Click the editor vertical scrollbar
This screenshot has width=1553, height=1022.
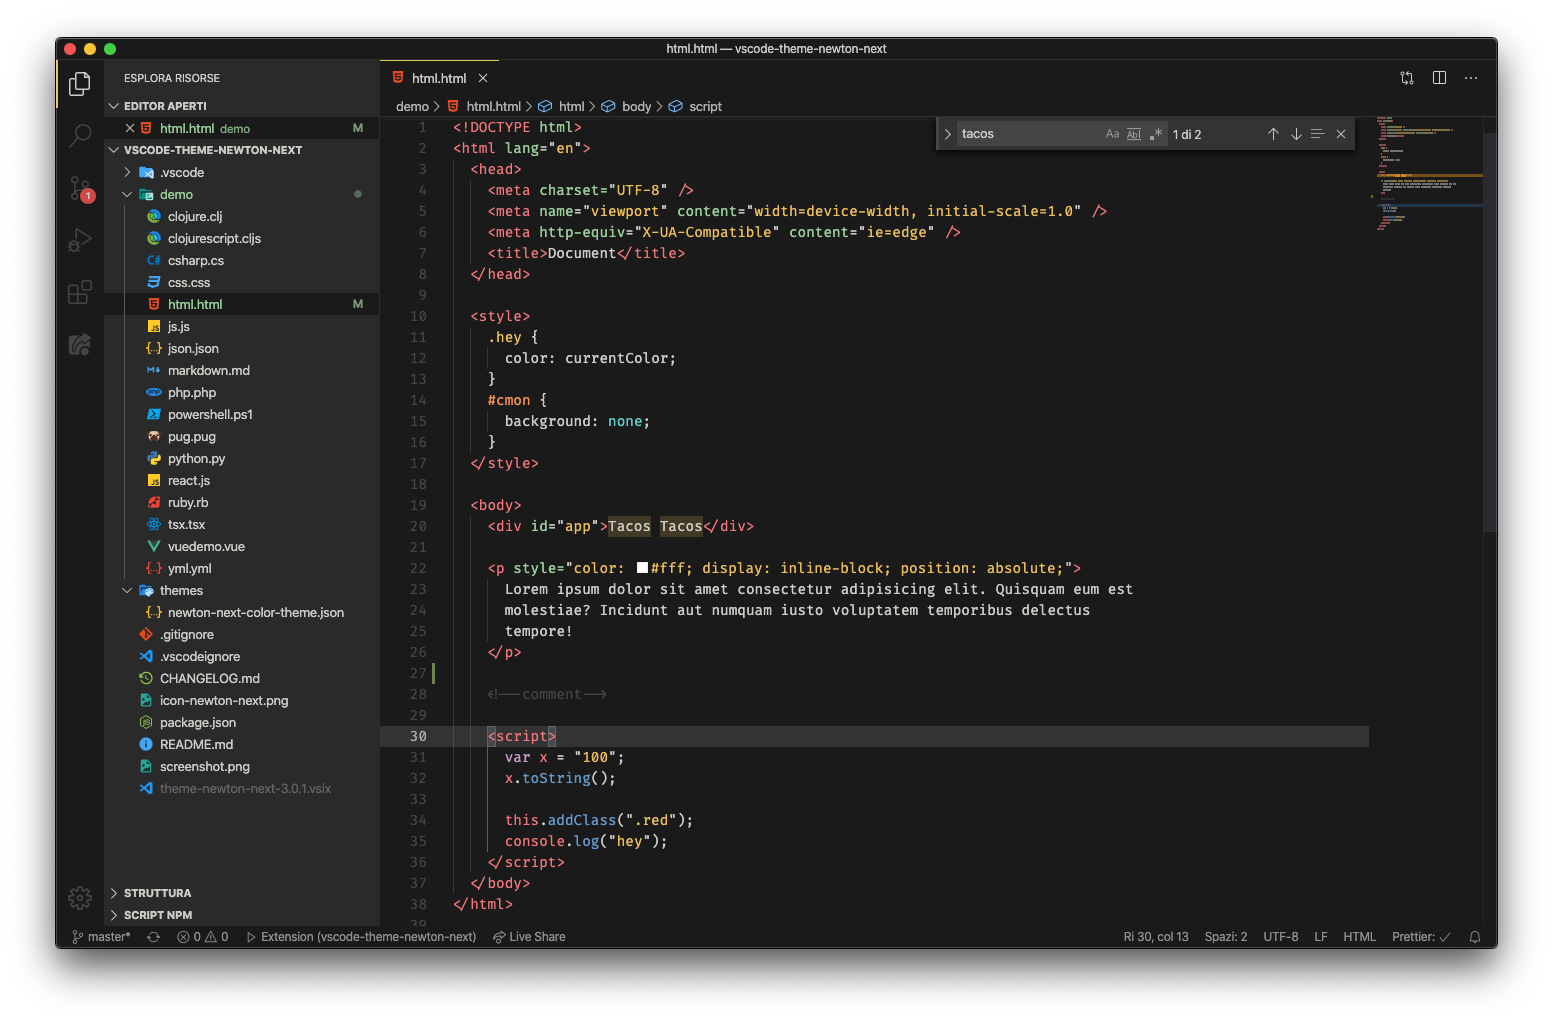[1490, 330]
